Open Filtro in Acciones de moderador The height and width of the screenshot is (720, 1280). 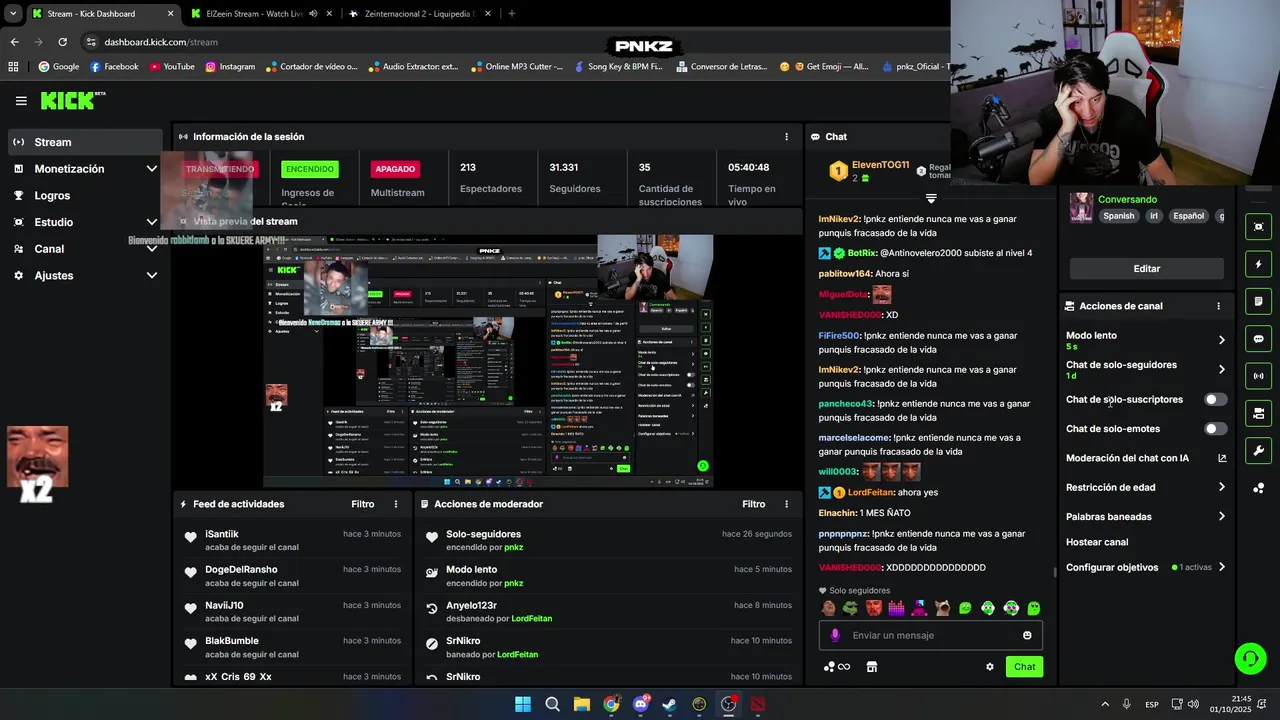point(754,504)
